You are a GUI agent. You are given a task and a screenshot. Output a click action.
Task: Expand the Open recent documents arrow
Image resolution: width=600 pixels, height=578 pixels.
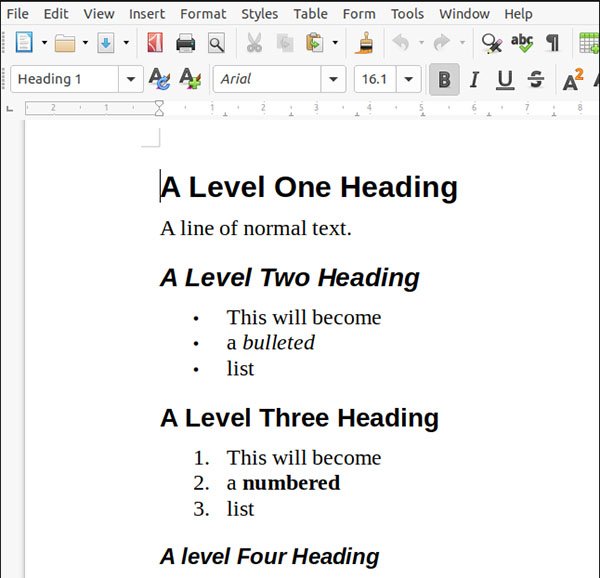(x=85, y=42)
